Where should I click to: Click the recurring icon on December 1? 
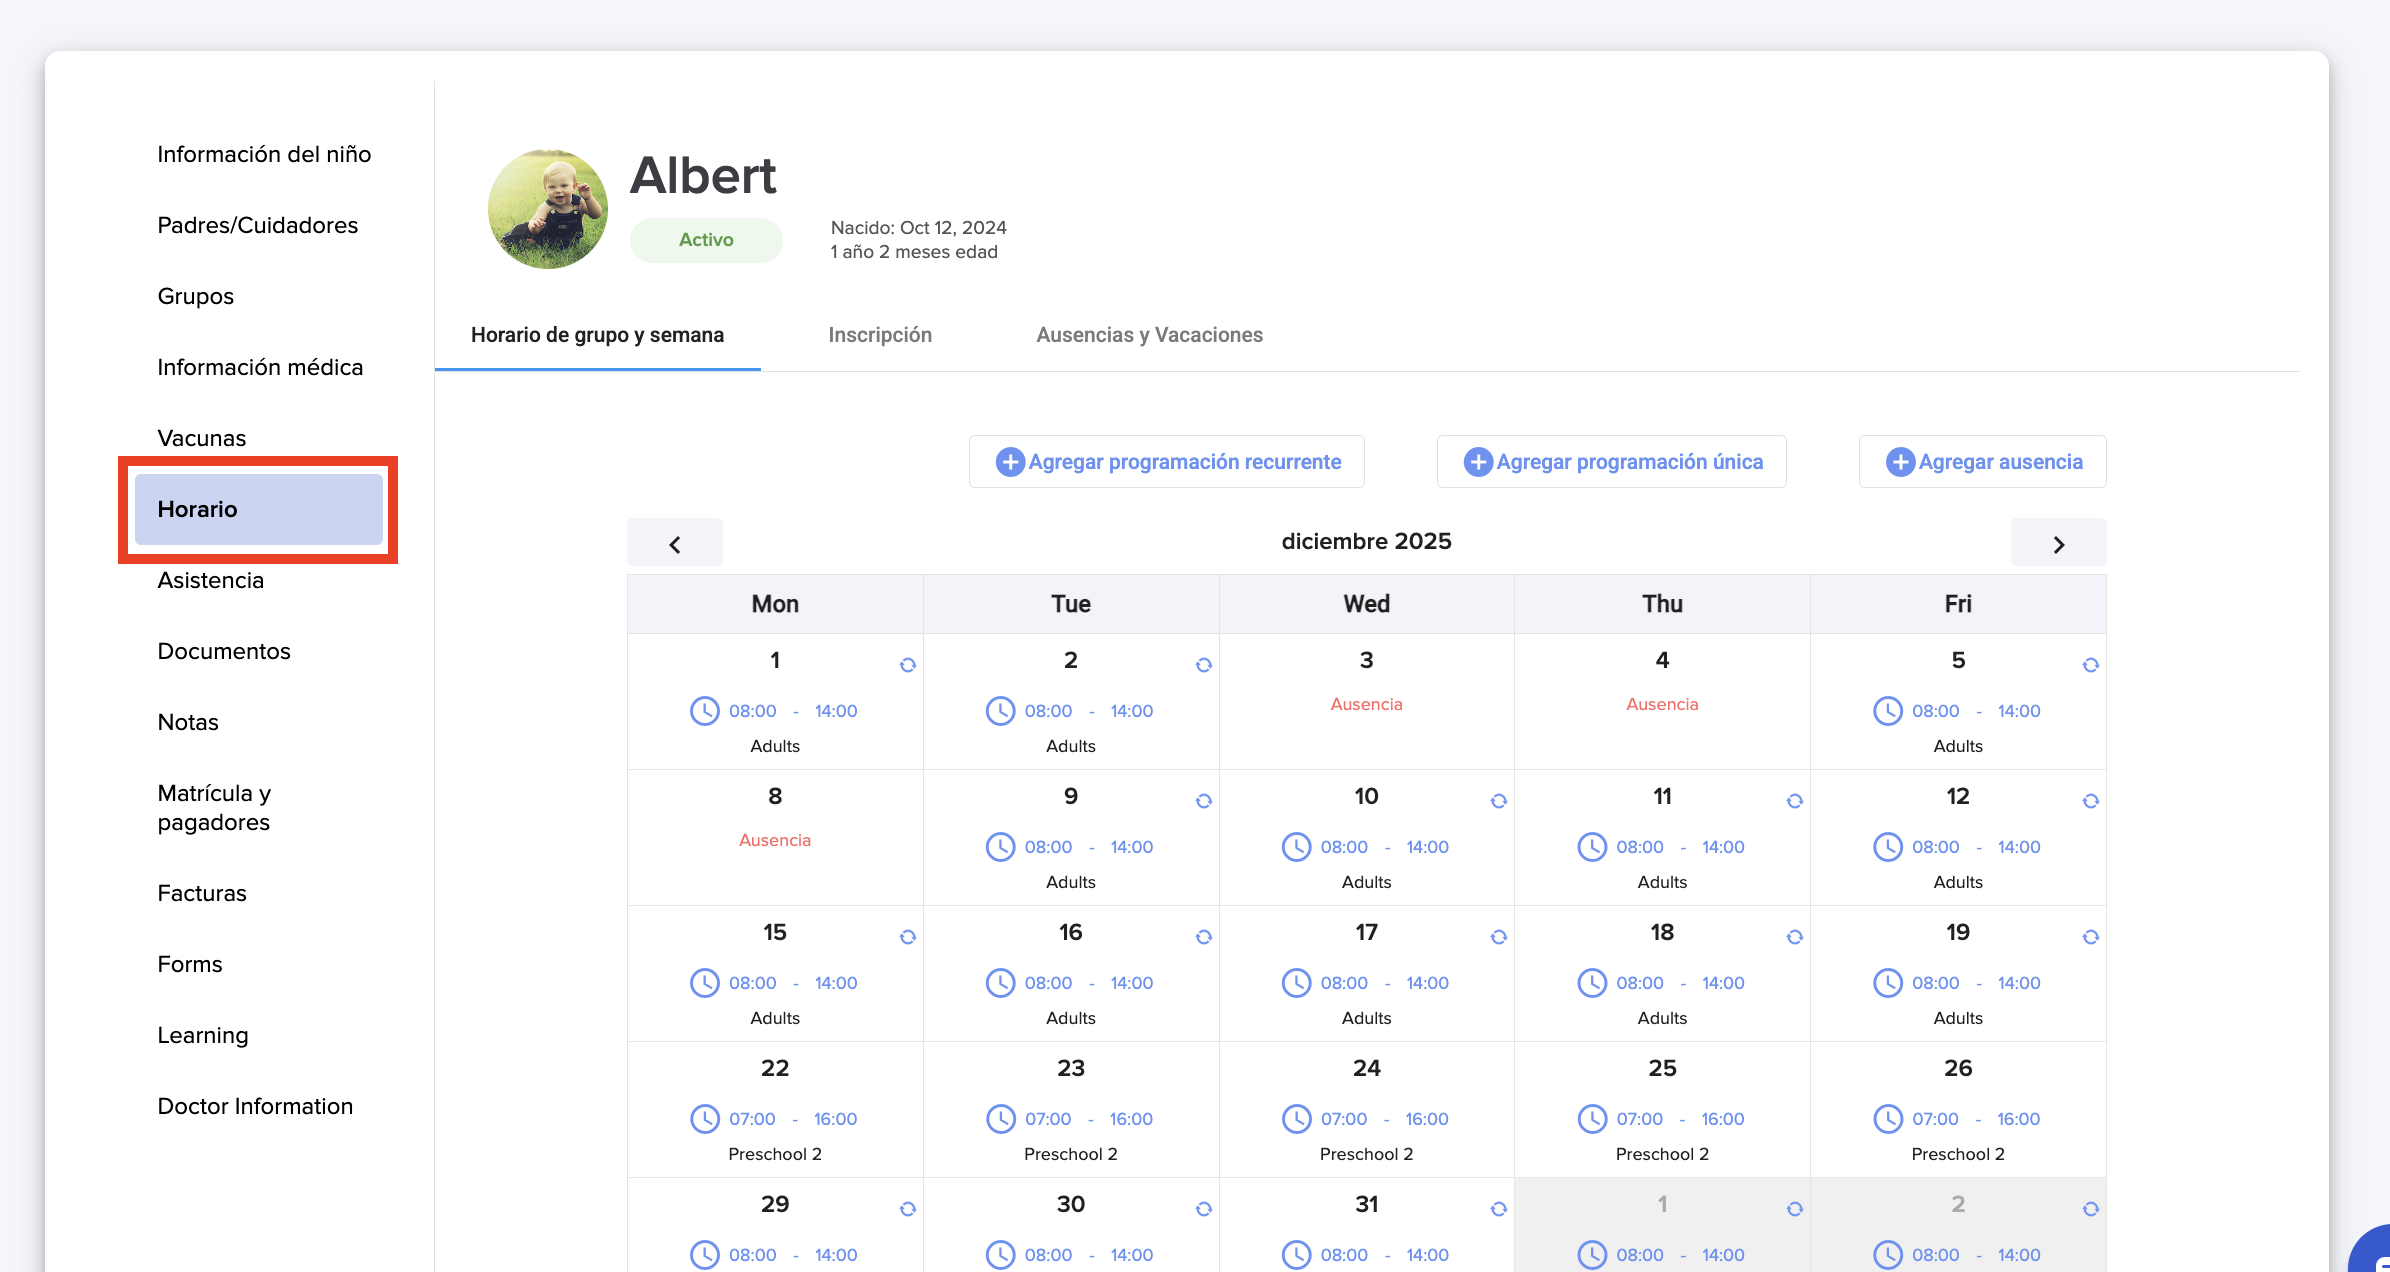(907, 665)
